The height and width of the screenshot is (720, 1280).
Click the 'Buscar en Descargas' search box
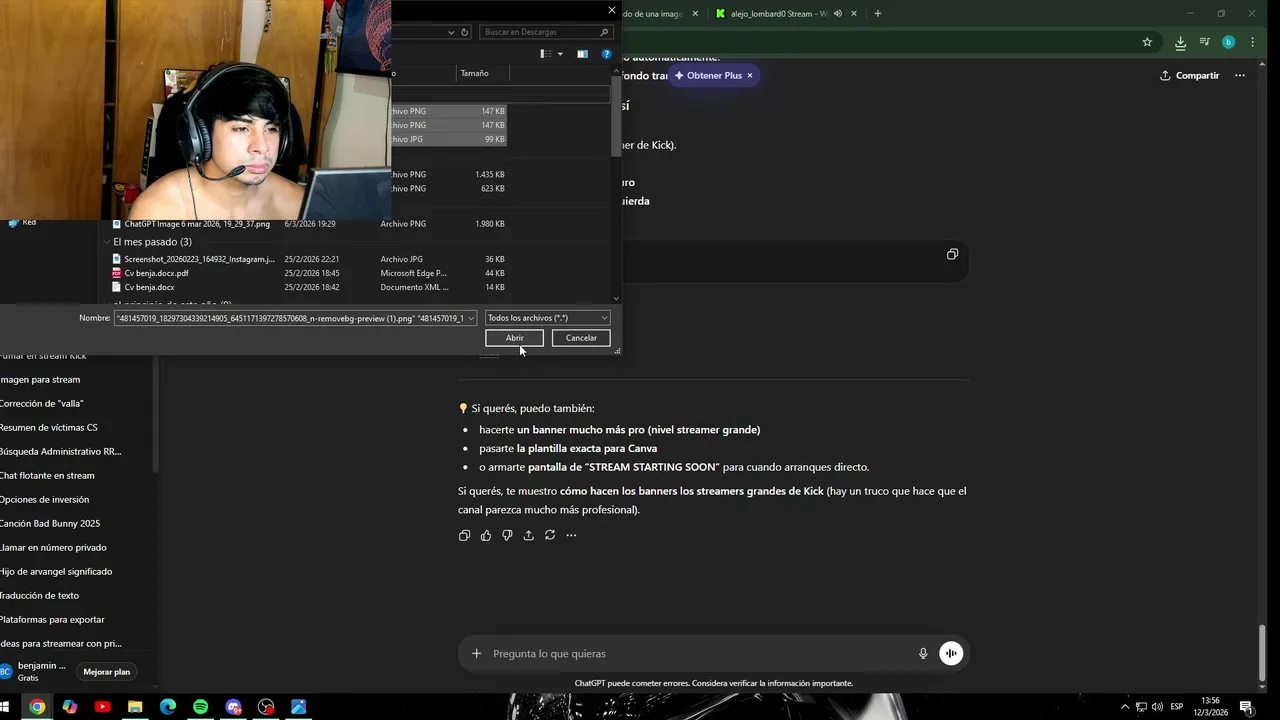545,32
